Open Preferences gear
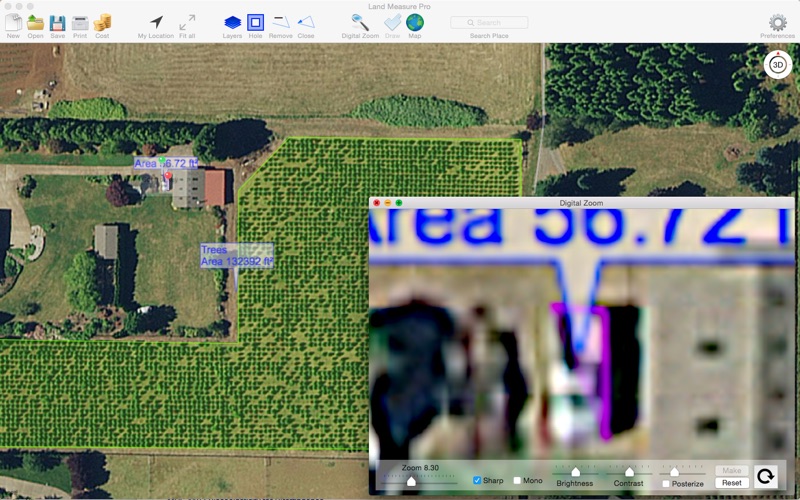Screen dimensions: 800x500 coord(778,22)
